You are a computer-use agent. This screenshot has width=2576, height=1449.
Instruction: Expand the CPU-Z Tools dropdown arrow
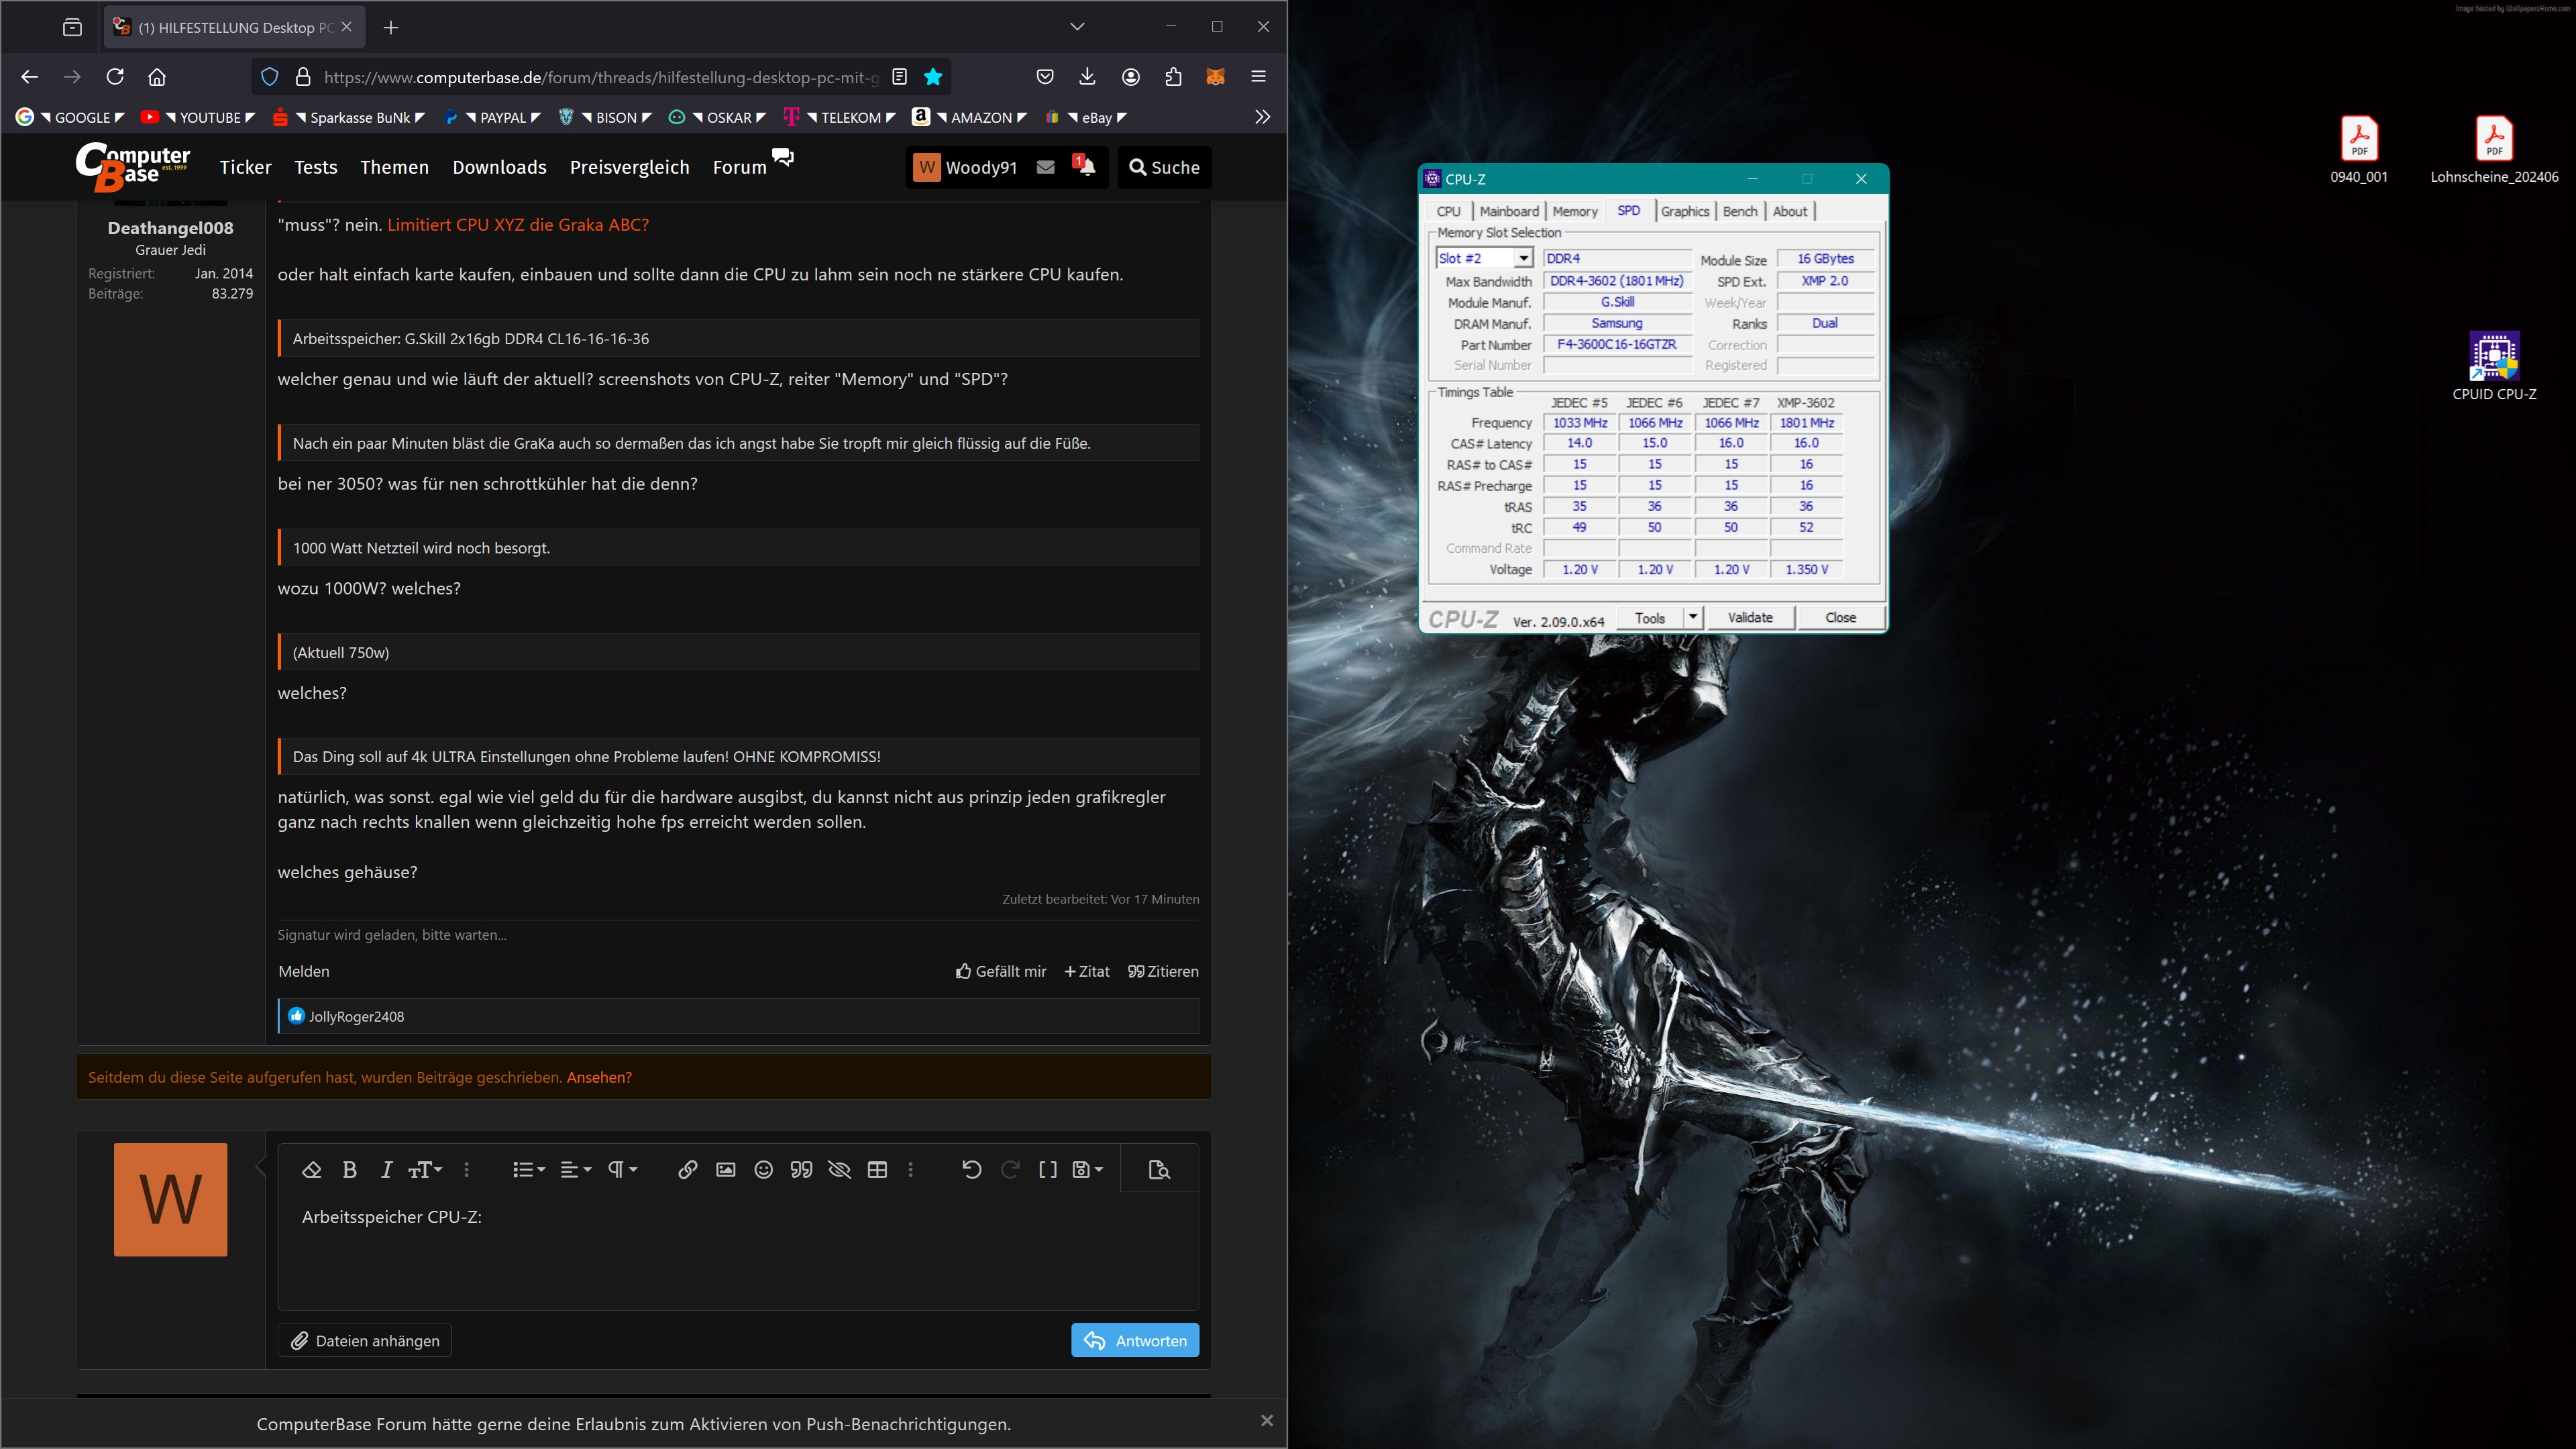(1692, 617)
